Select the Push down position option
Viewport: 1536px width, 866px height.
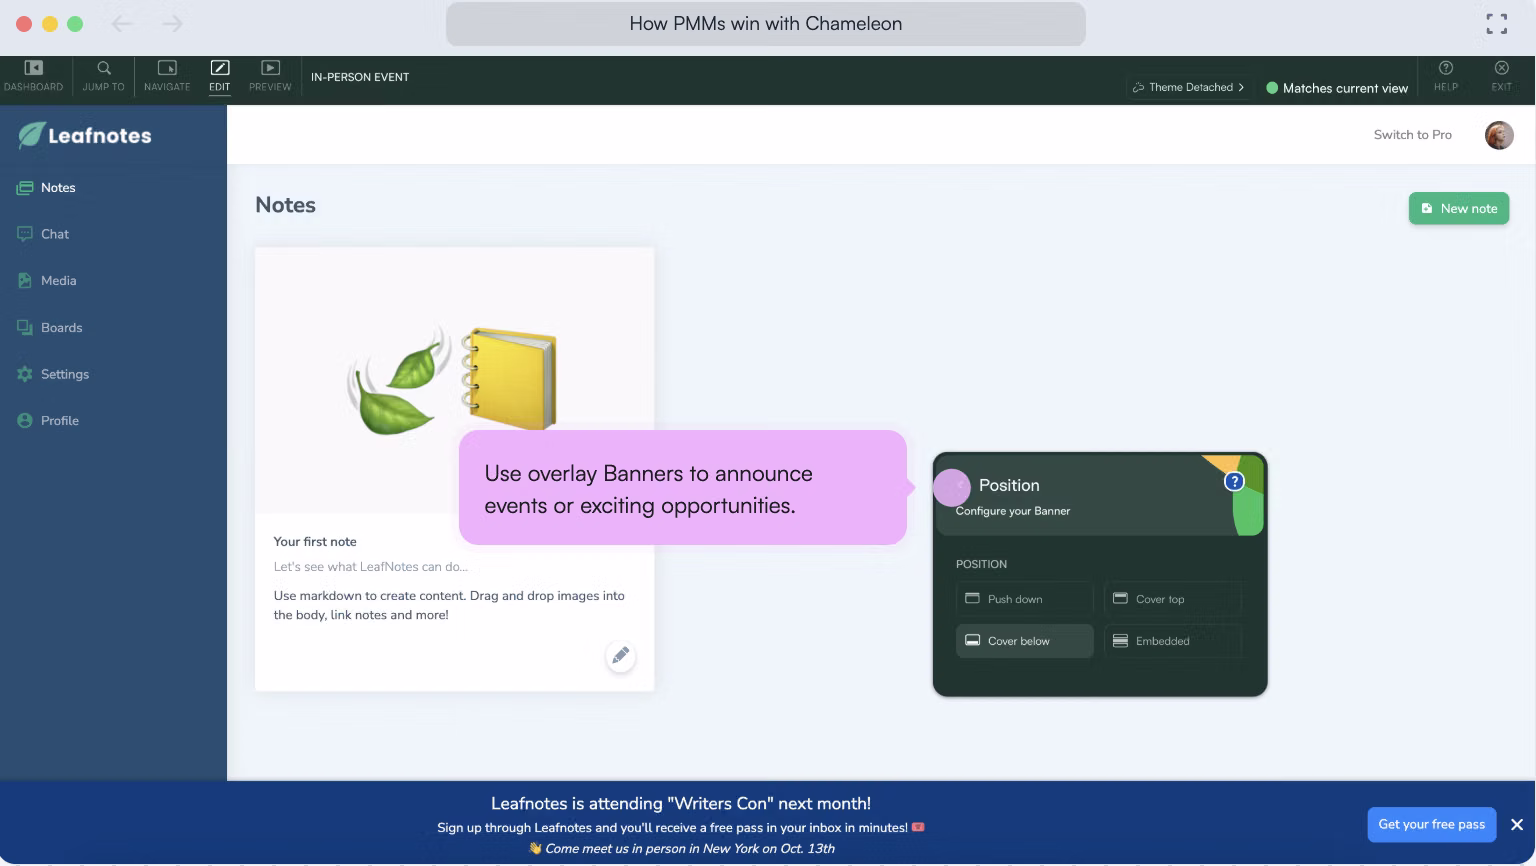(1024, 599)
